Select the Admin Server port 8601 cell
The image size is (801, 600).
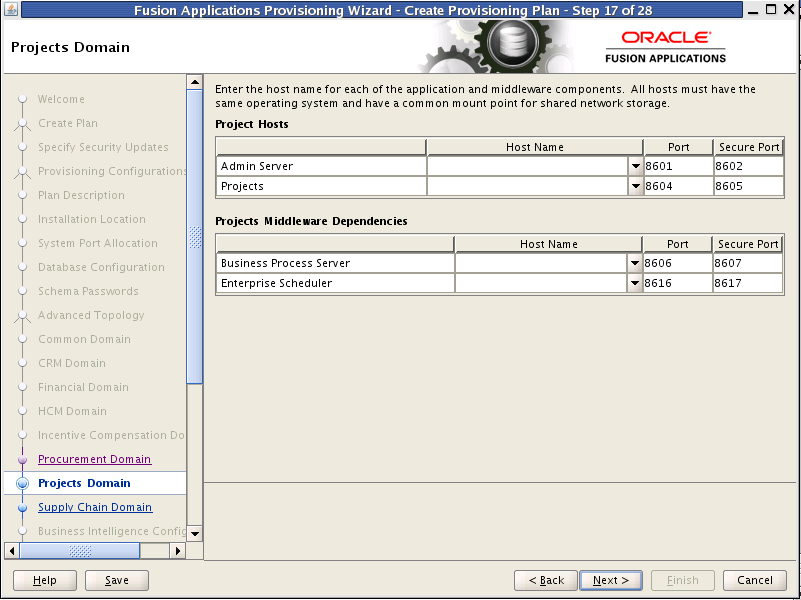[x=678, y=166]
